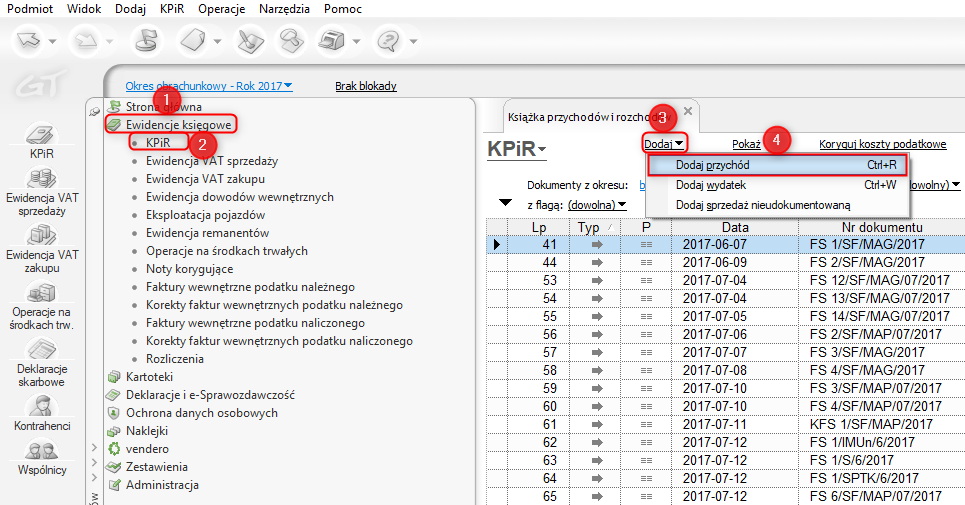965x505 pixels.
Task: Click the Naklejki tree icon
Action: pyautogui.click(x=113, y=431)
